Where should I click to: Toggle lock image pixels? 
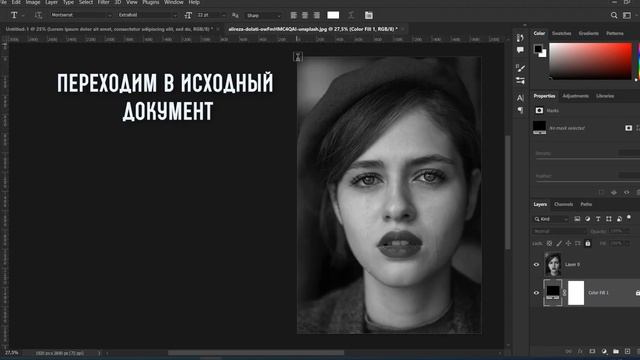(559, 243)
